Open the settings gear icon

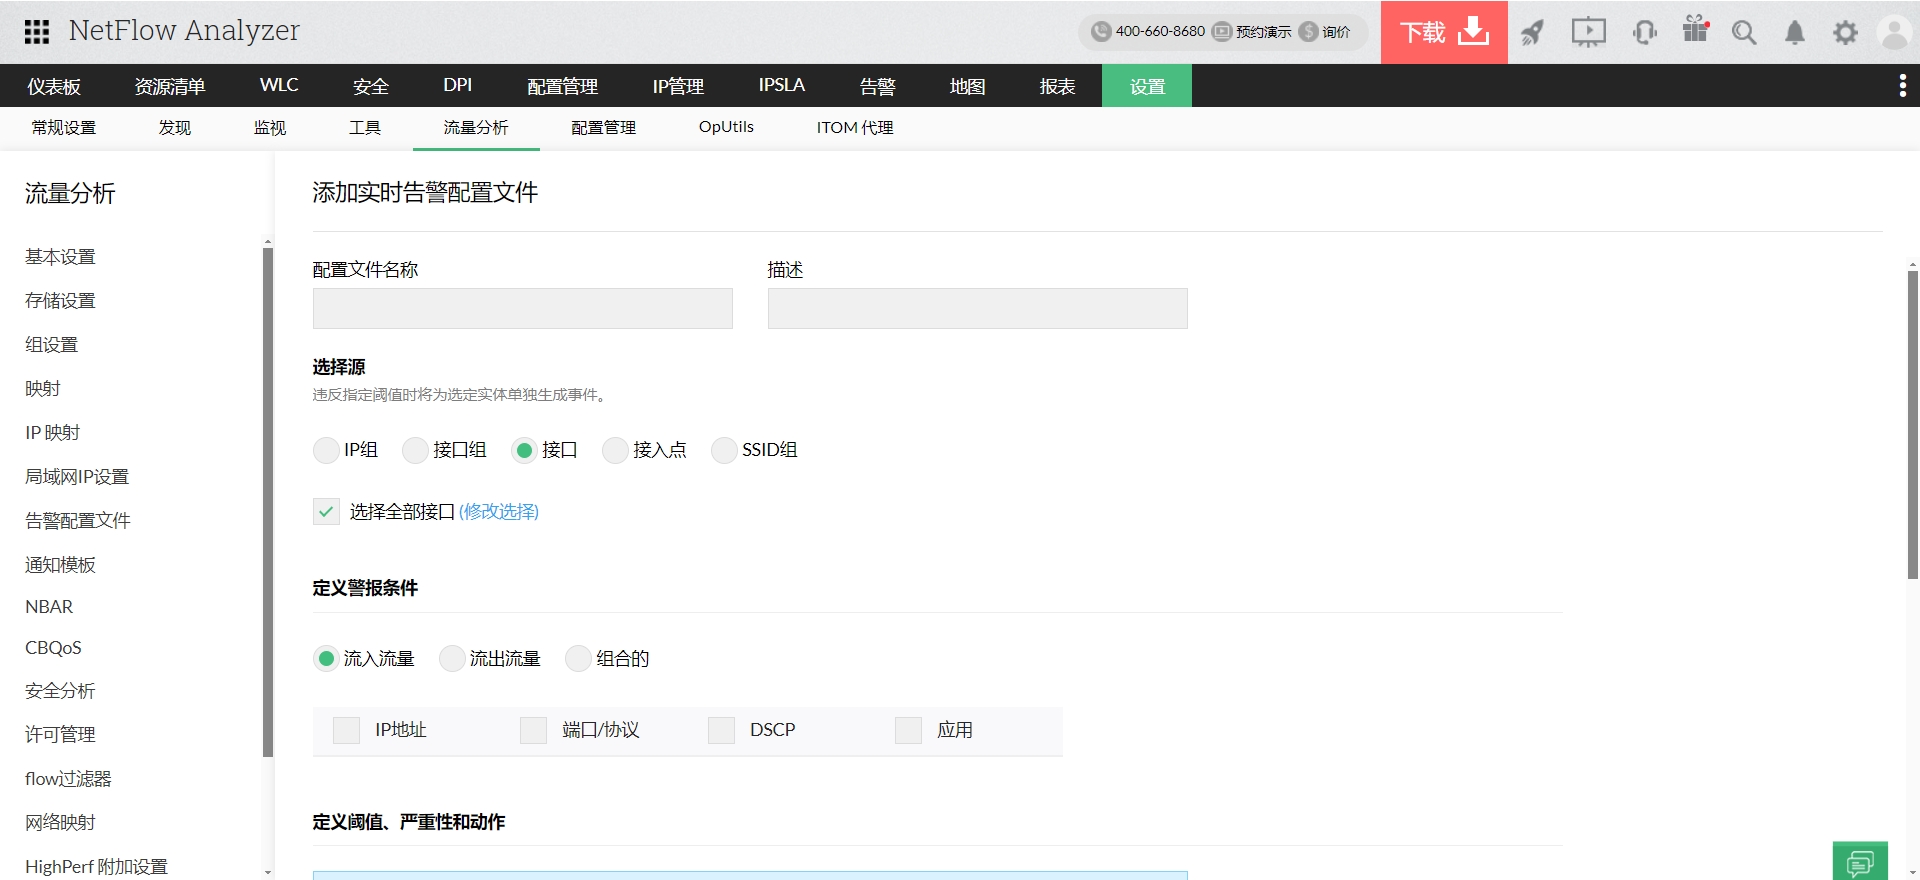[1845, 32]
